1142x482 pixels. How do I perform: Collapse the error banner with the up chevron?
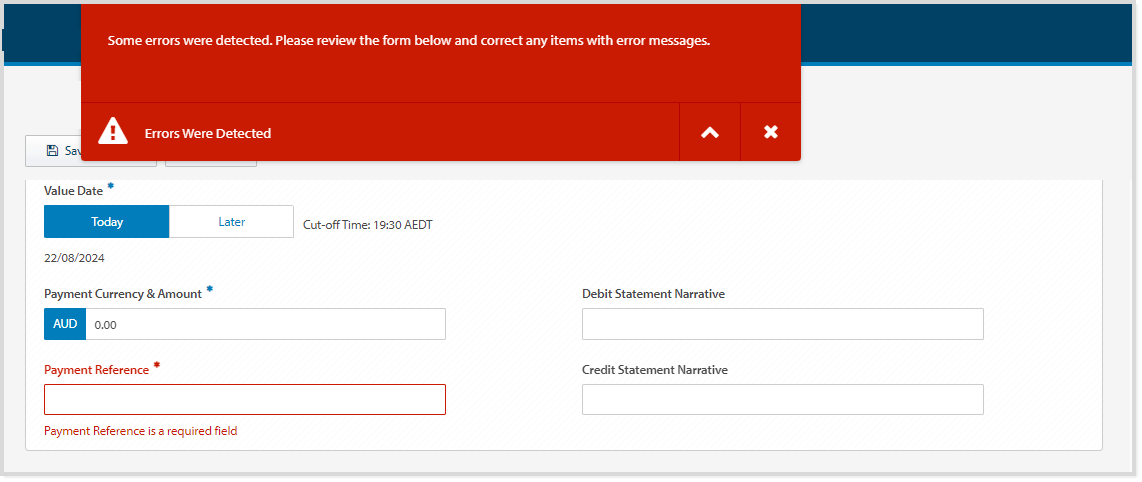tap(710, 132)
